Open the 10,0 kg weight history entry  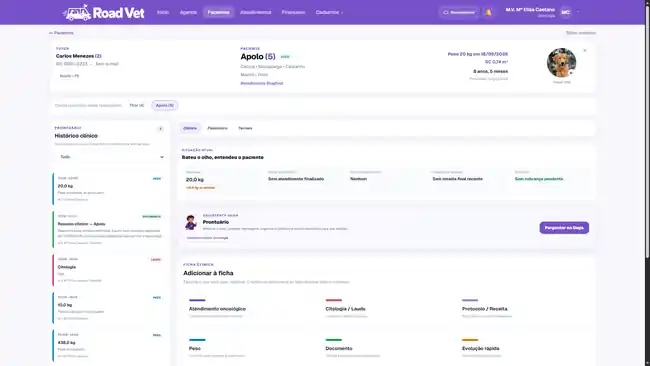110,308
